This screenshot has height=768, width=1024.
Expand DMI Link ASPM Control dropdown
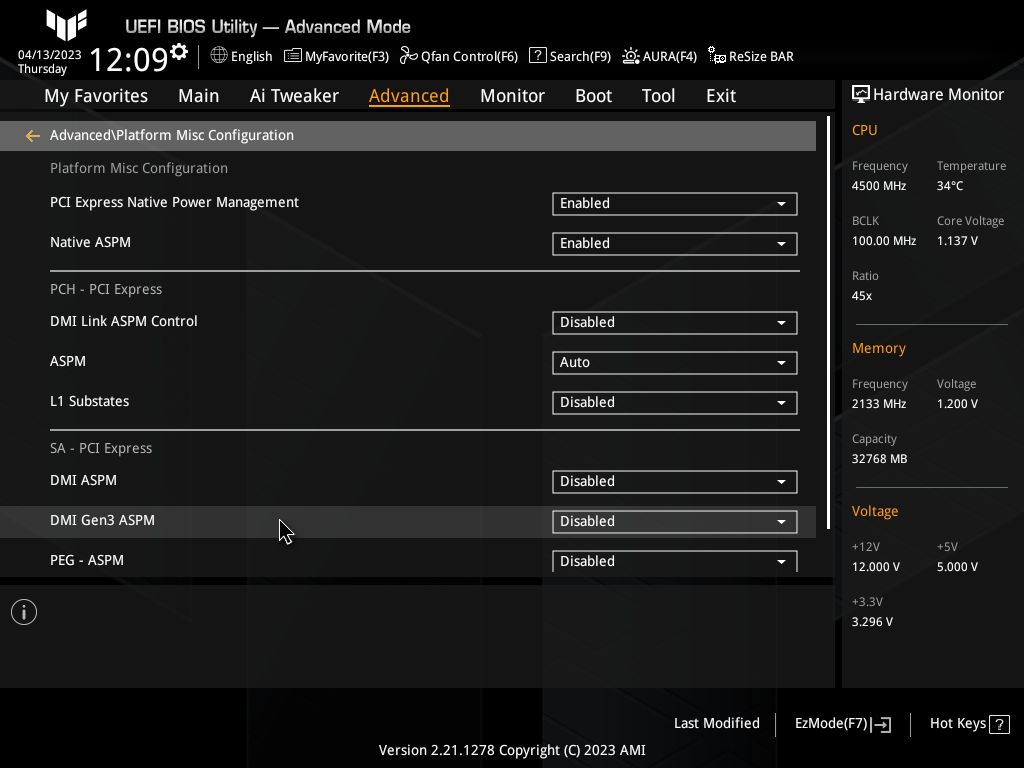pyautogui.click(x=675, y=323)
